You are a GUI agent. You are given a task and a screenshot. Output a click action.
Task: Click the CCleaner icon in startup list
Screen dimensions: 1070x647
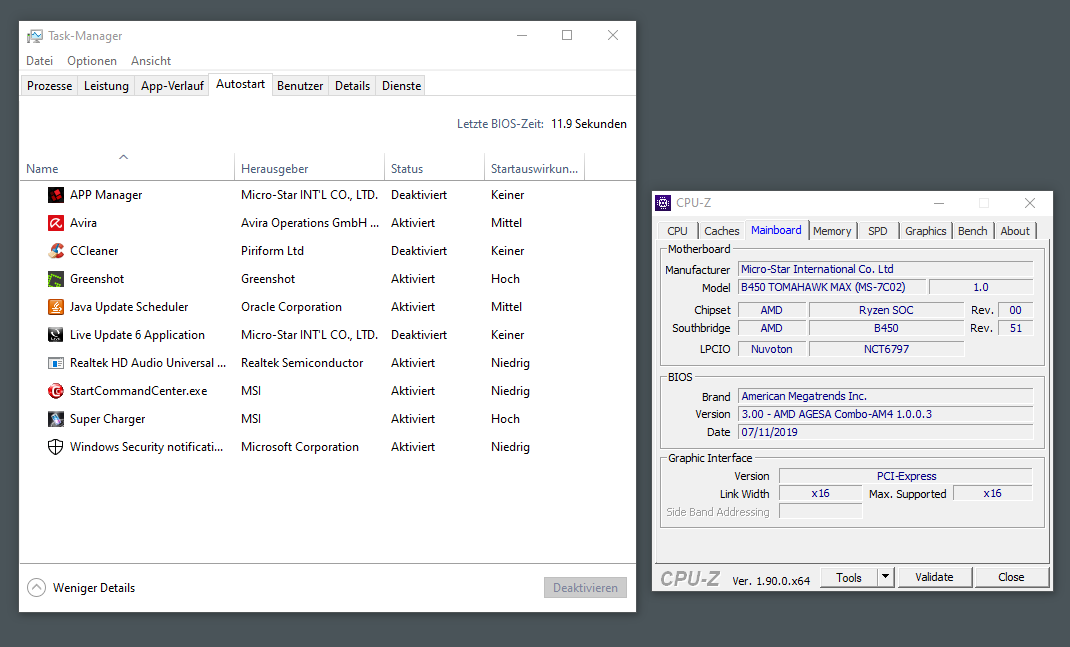pyautogui.click(x=56, y=251)
